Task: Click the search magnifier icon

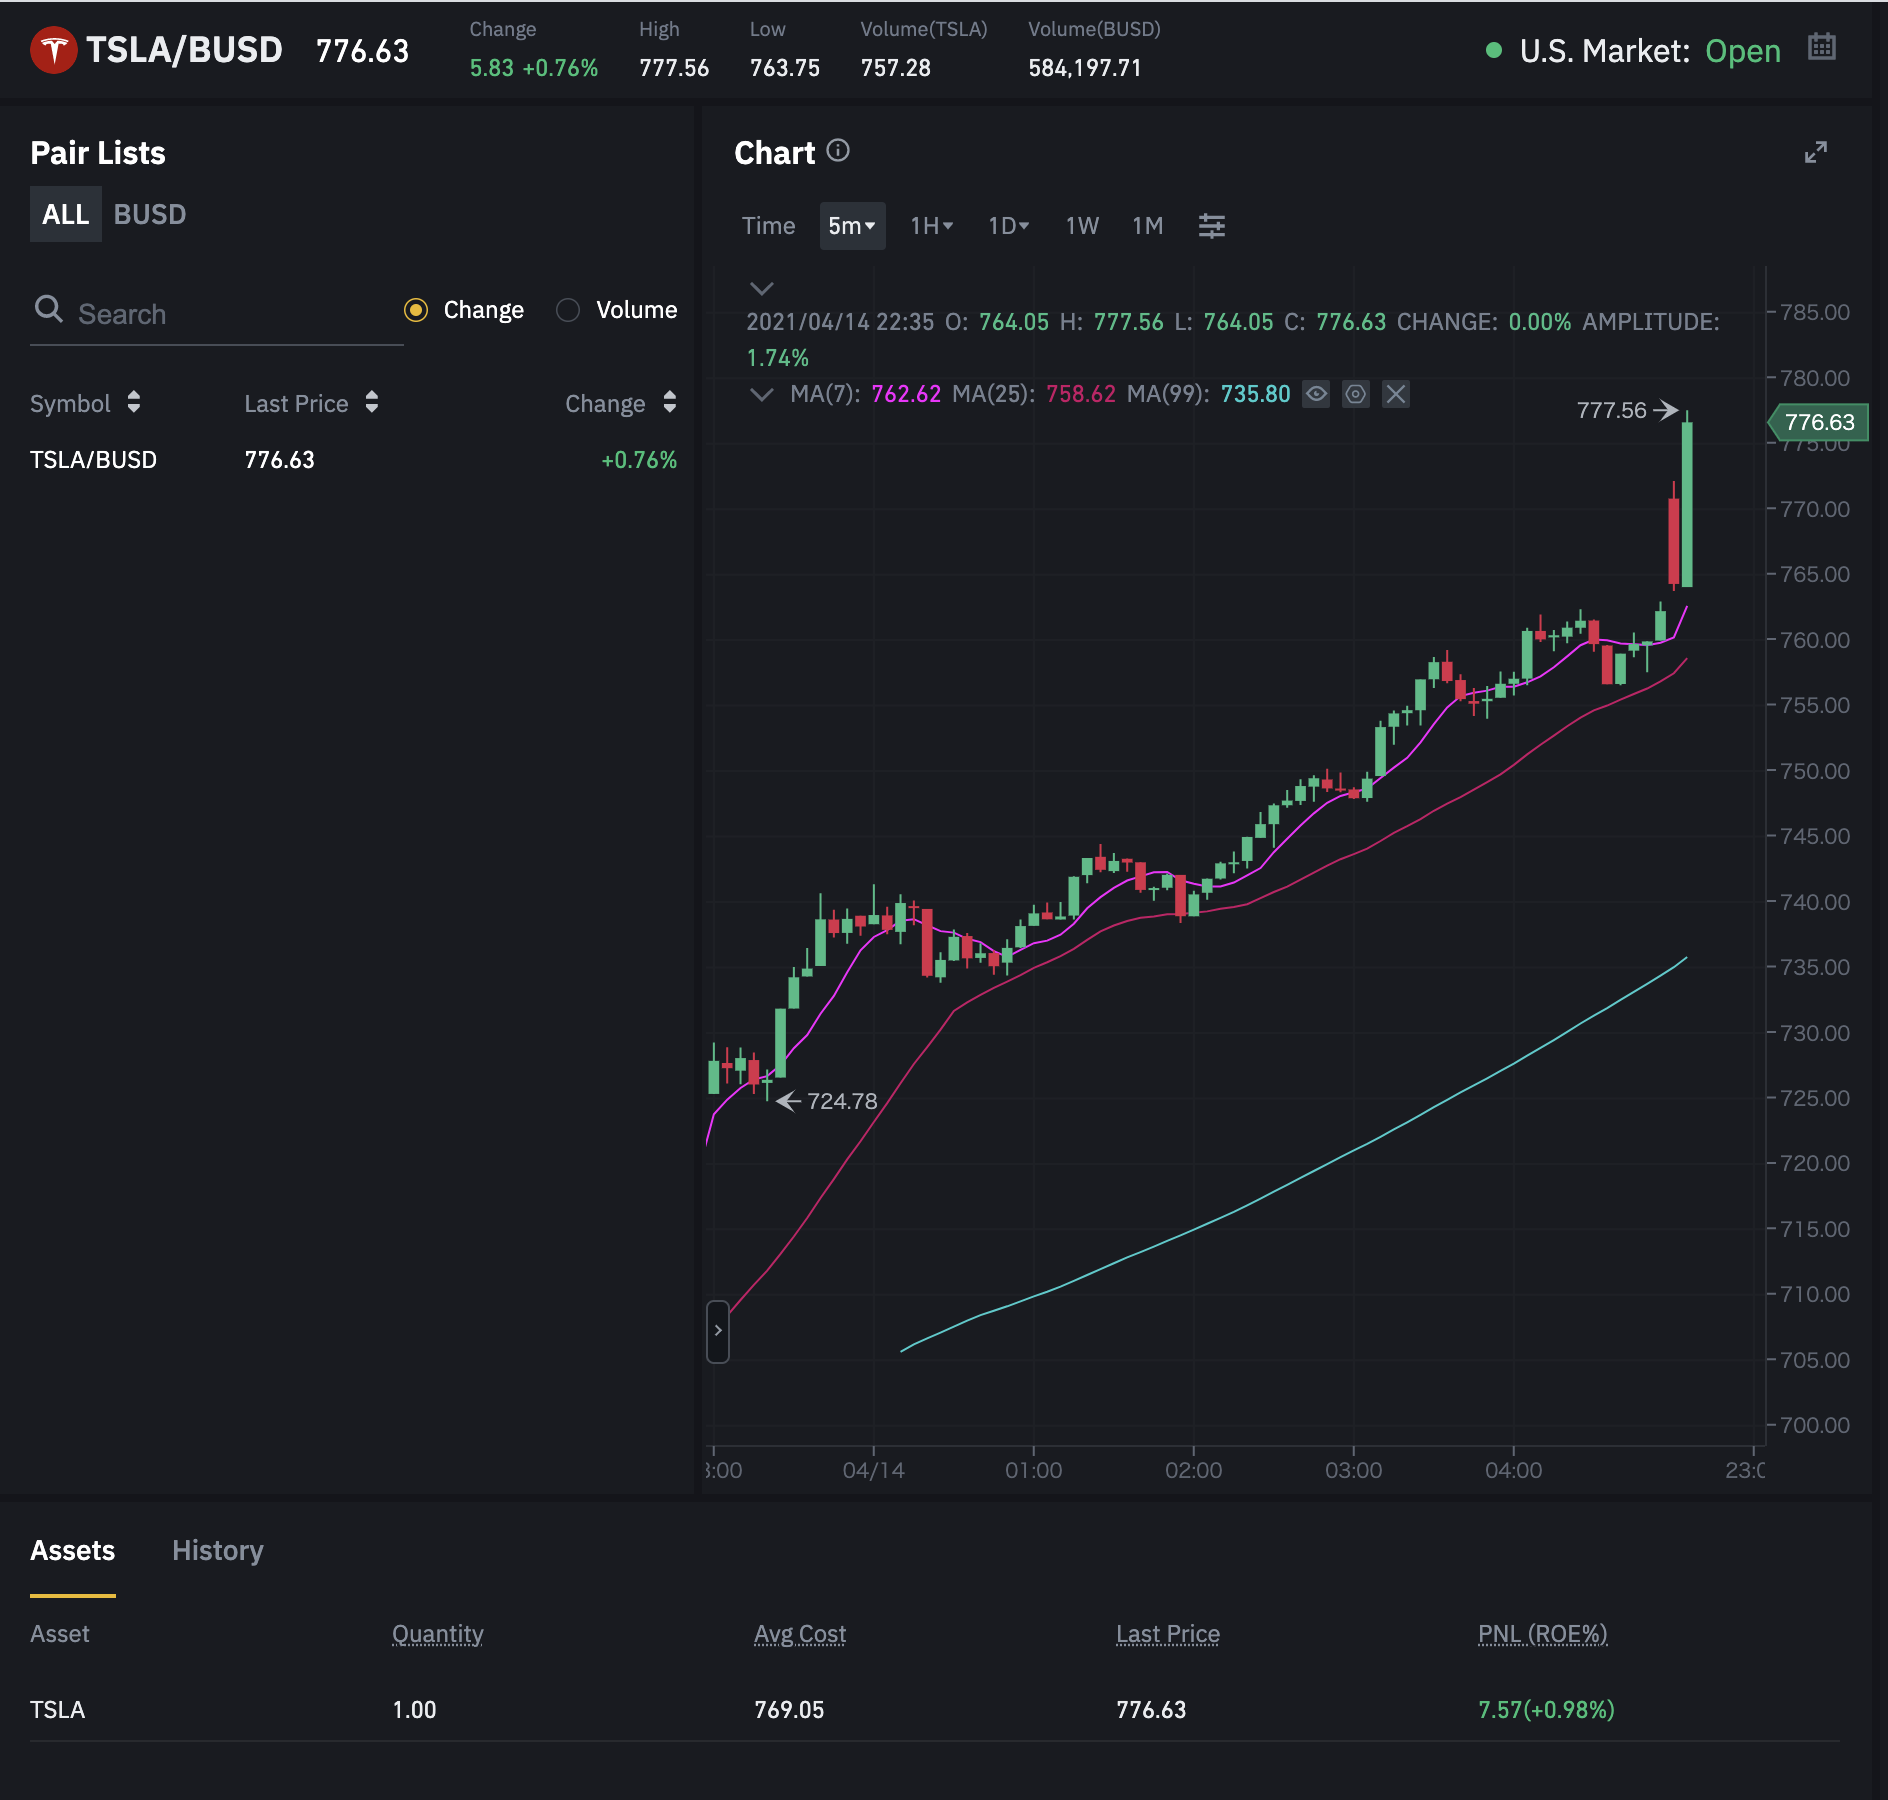Action: (48, 309)
